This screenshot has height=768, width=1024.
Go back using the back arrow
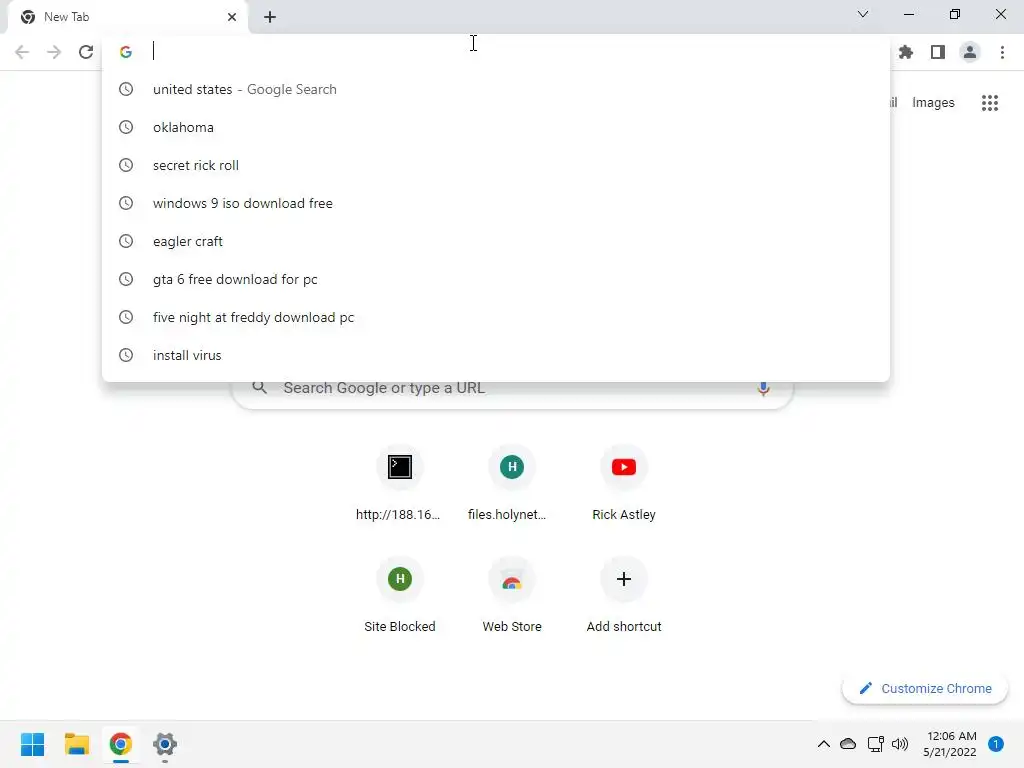(x=22, y=52)
